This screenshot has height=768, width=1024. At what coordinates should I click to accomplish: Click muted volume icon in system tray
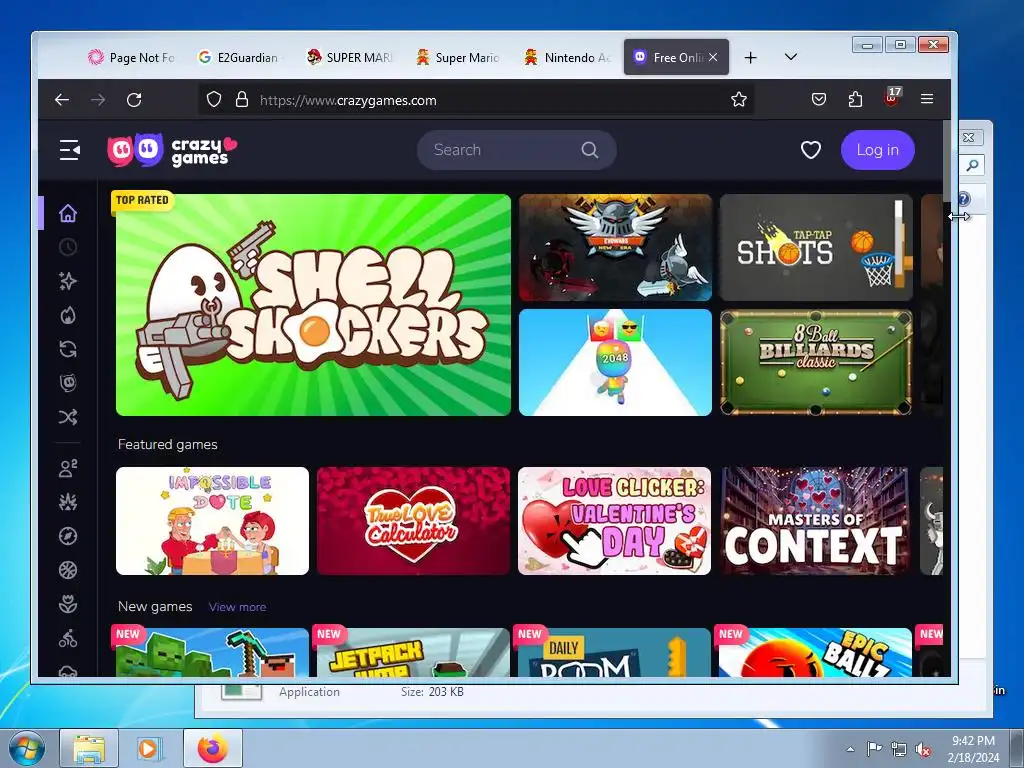[x=923, y=750]
